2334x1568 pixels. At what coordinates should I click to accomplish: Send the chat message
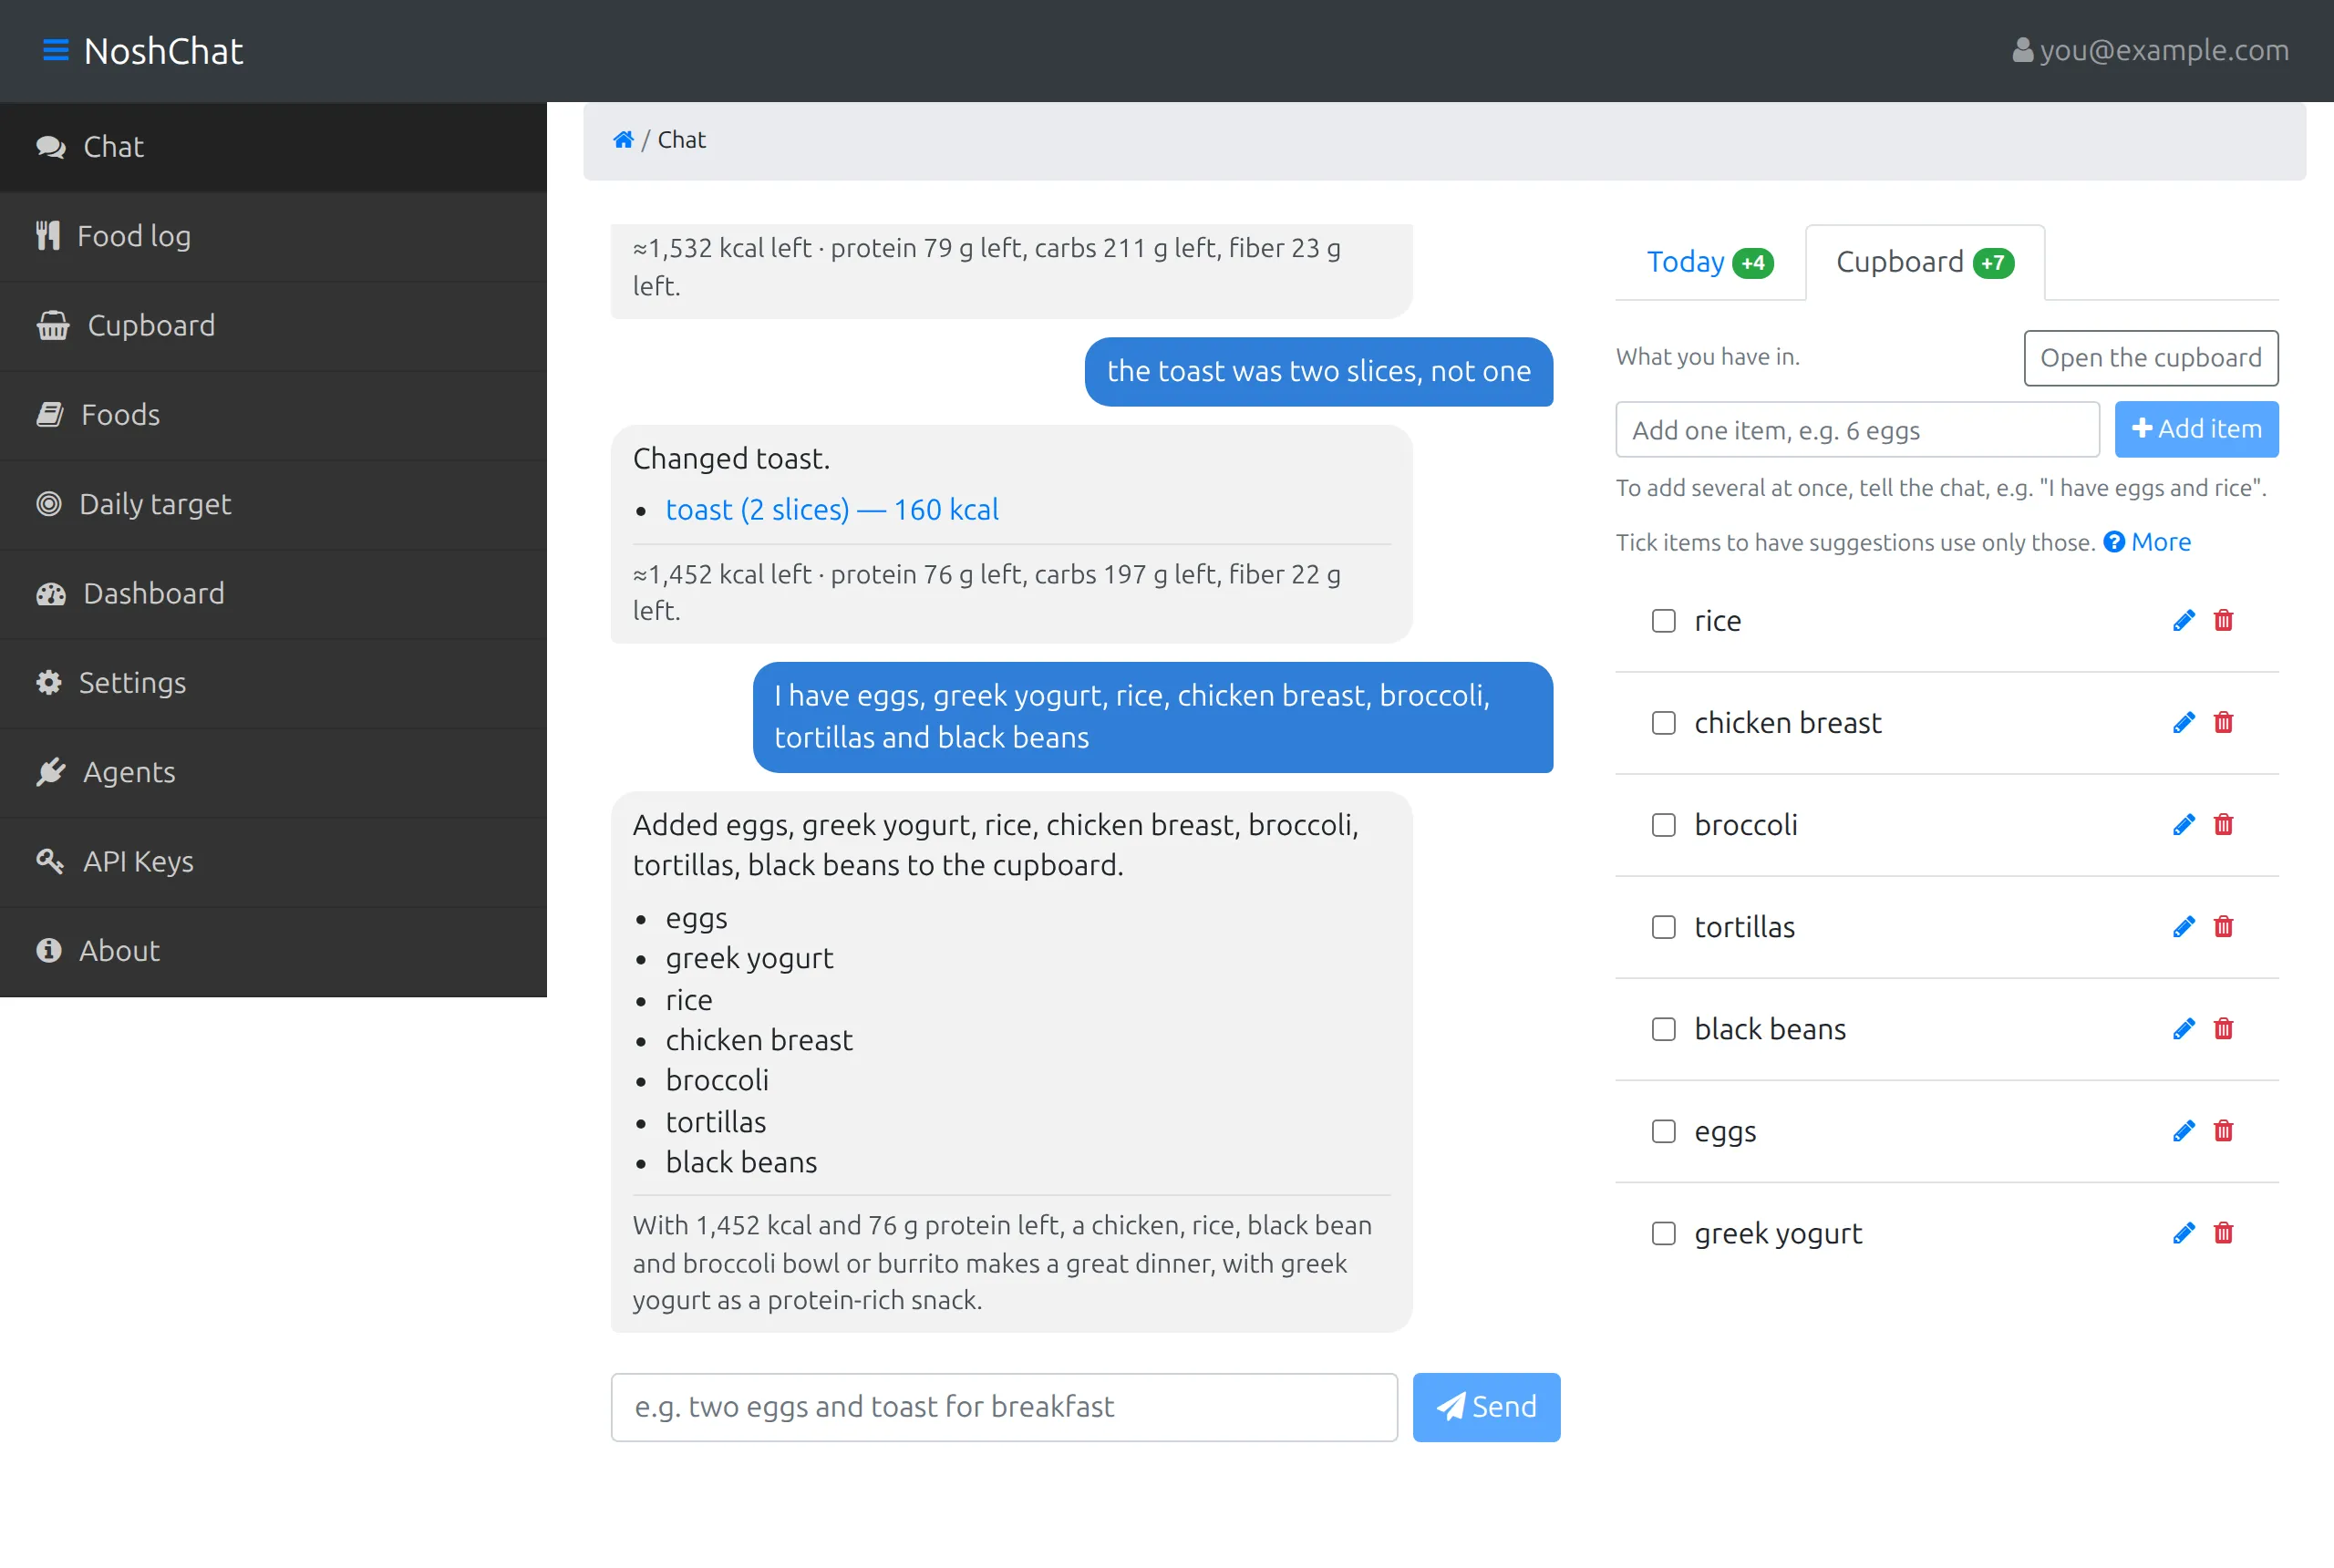pyautogui.click(x=1486, y=1407)
